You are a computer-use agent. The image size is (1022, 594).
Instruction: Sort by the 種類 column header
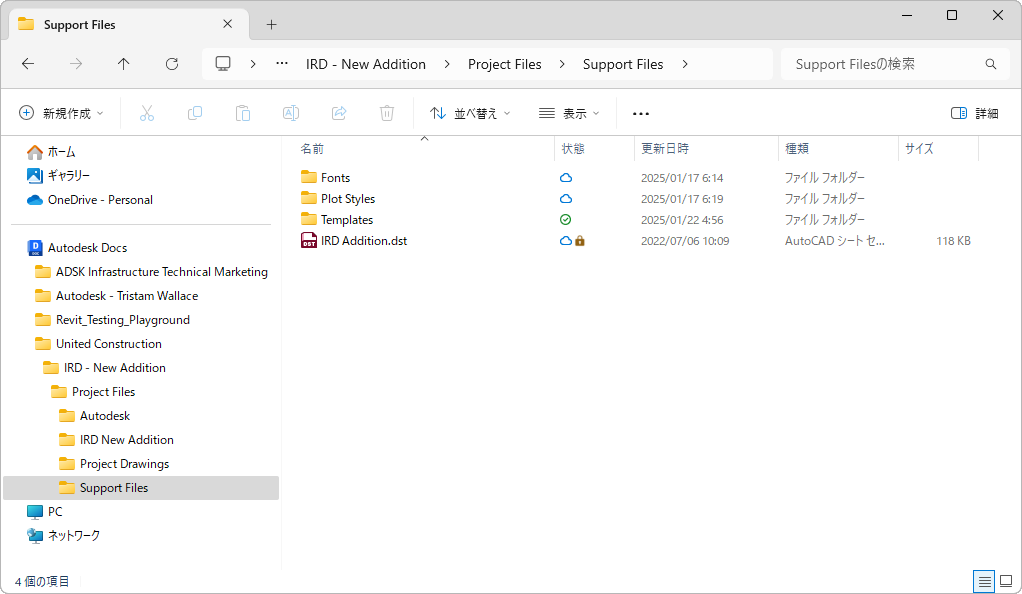tap(796, 149)
